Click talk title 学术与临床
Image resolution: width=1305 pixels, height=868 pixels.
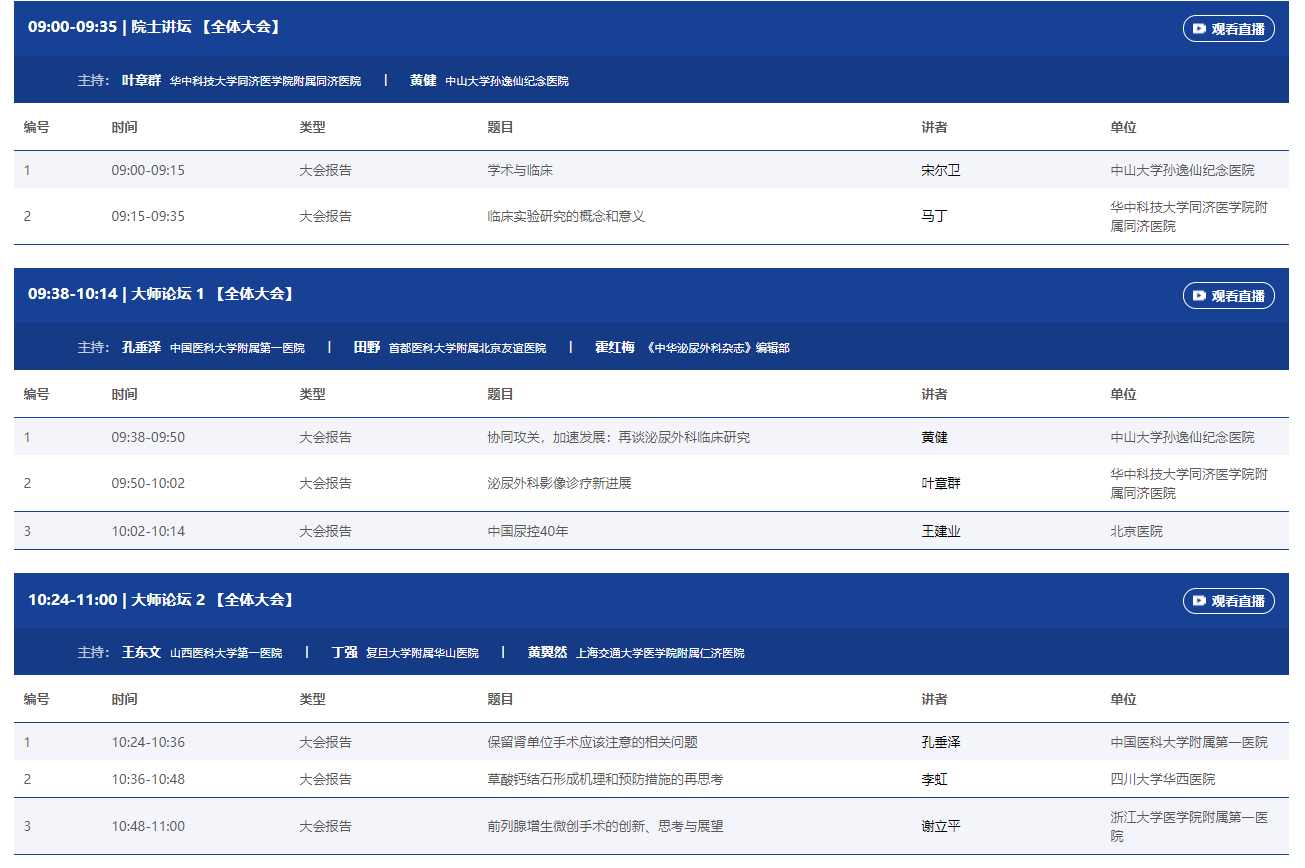pos(520,170)
